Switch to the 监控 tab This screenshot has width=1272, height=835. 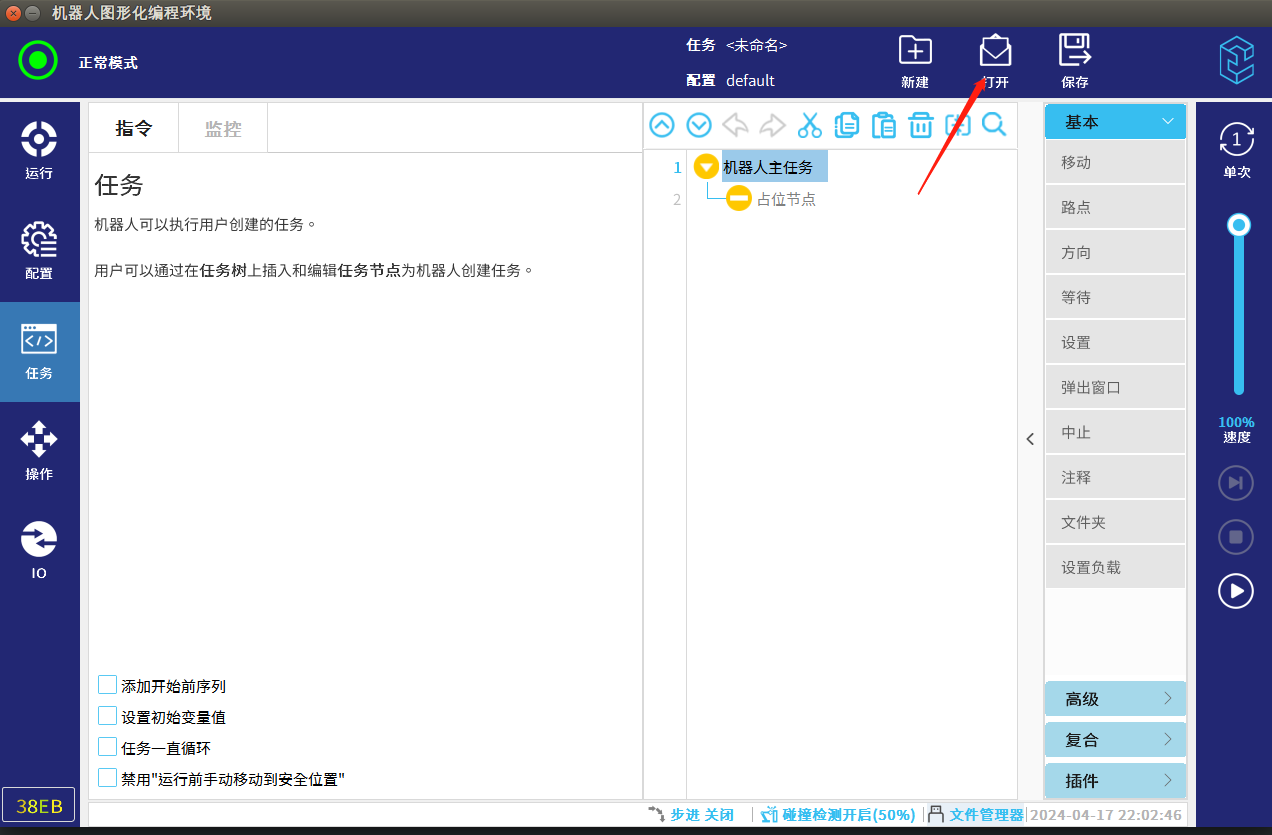[223, 129]
